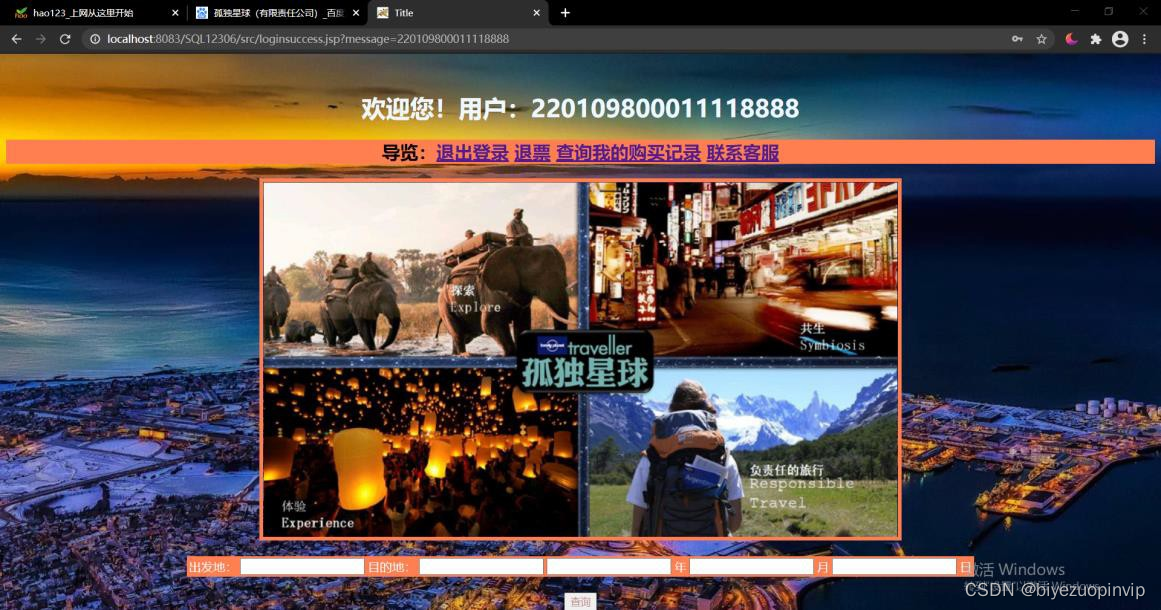This screenshot has height=610, width=1161.
Task: Open 查询我的购买记录 purchase records link
Action: (x=629, y=152)
